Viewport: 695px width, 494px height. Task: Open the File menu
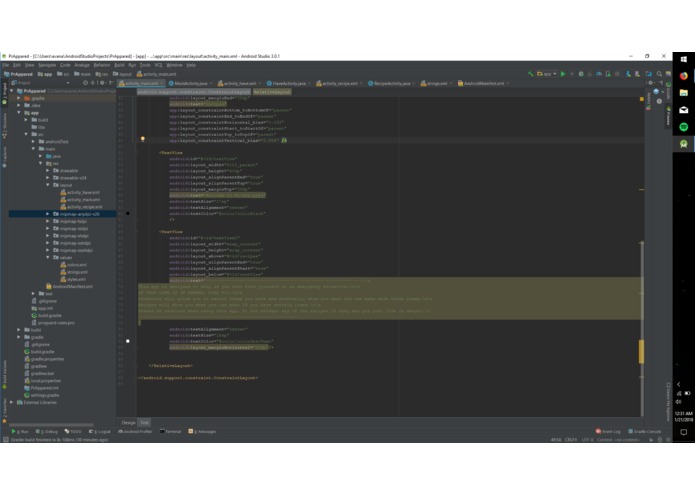tap(5, 65)
